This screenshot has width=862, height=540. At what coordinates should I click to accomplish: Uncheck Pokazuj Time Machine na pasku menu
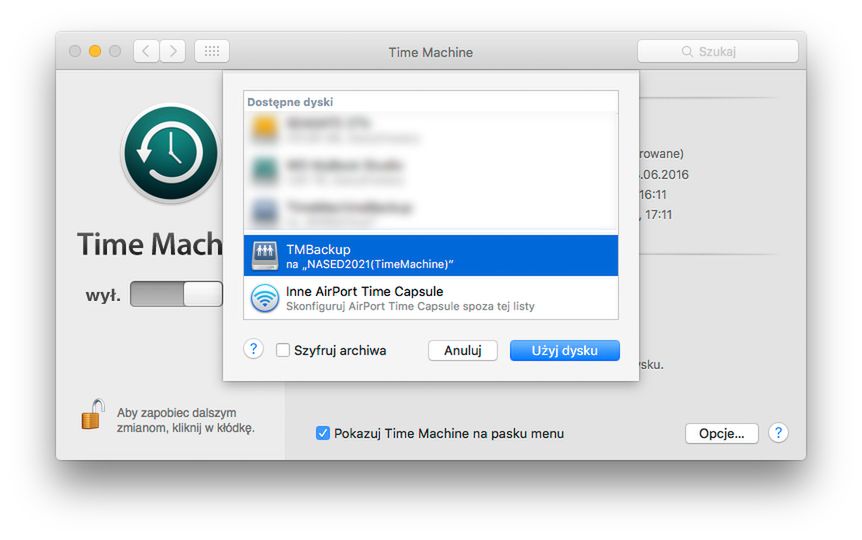[x=323, y=433]
